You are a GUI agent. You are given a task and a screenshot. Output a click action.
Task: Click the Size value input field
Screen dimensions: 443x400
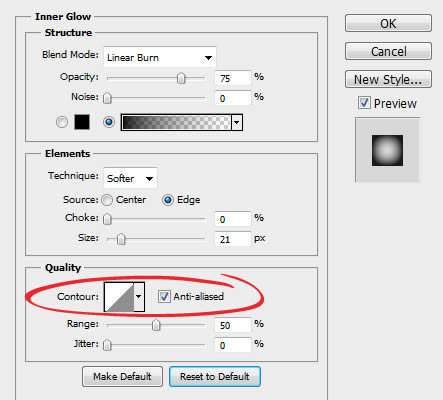click(233, 239)
